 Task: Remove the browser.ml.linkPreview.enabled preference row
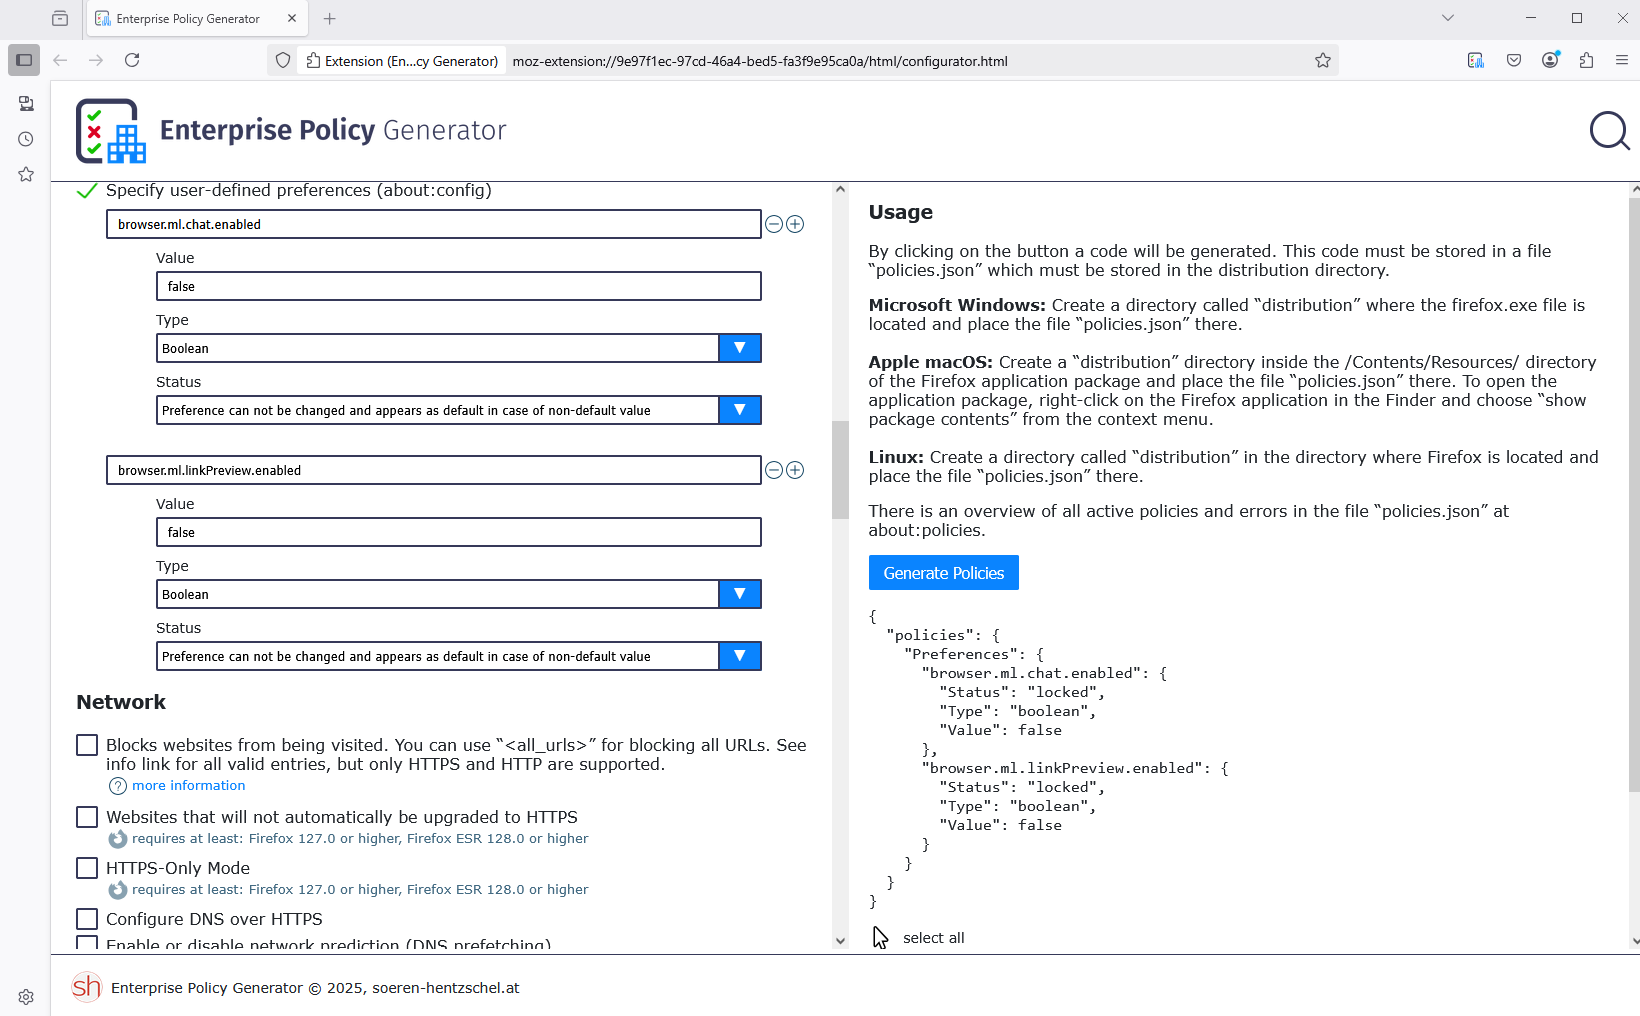pyautogui.click(x=774, y=470)
